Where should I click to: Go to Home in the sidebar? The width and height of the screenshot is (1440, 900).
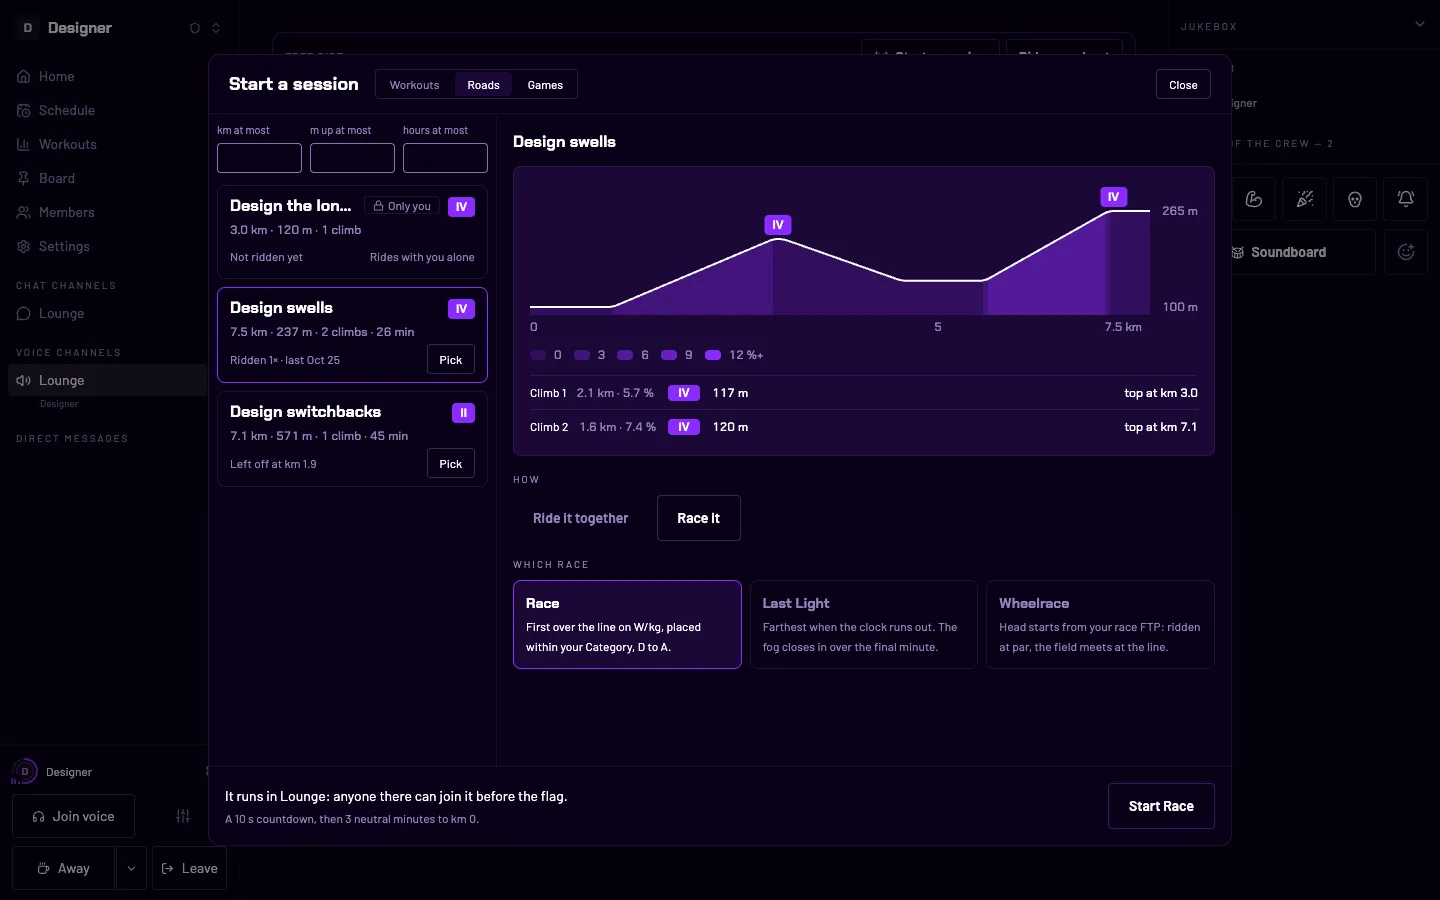[104, 76]
